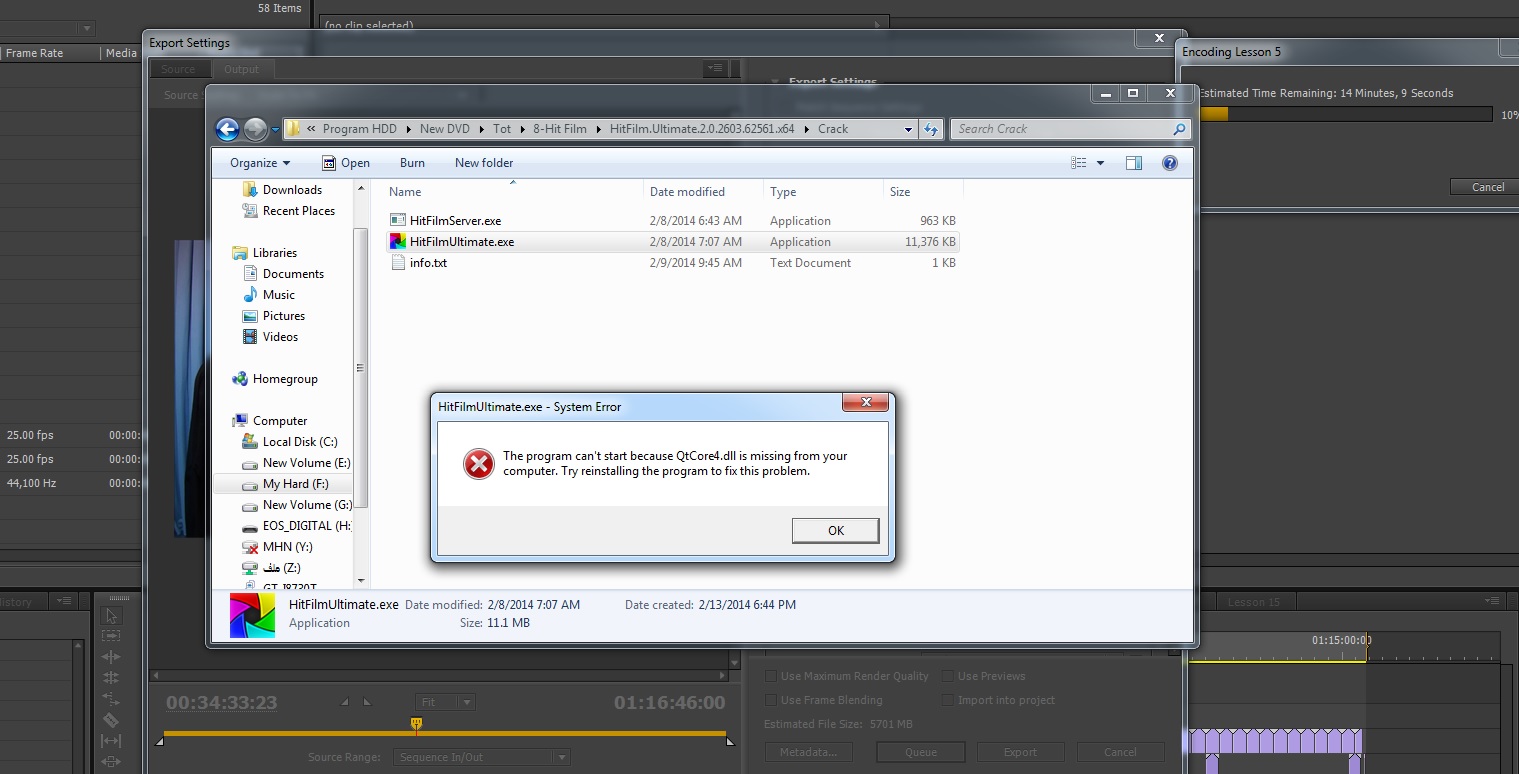The width and height of the screenshot is (1519, 774).
Task: Select the HitFilmUltimate.exe file icon
Action: tap(397, 242)
